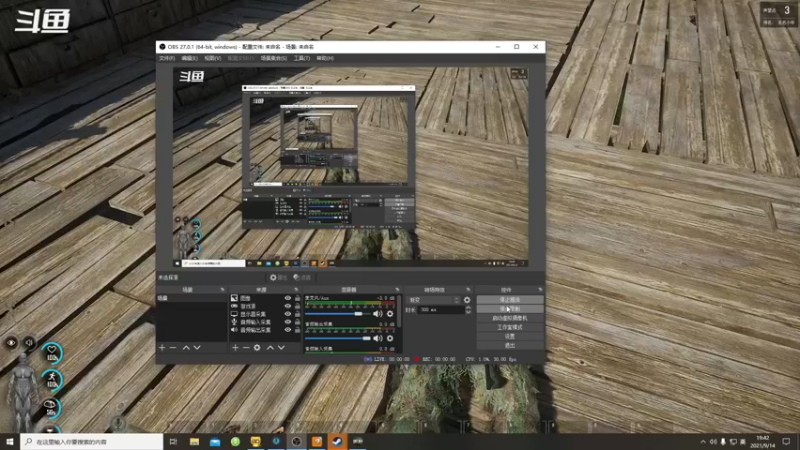Lock the 音频输入采集 source
The height and width of the screenshot is (450, 800).
297,322
